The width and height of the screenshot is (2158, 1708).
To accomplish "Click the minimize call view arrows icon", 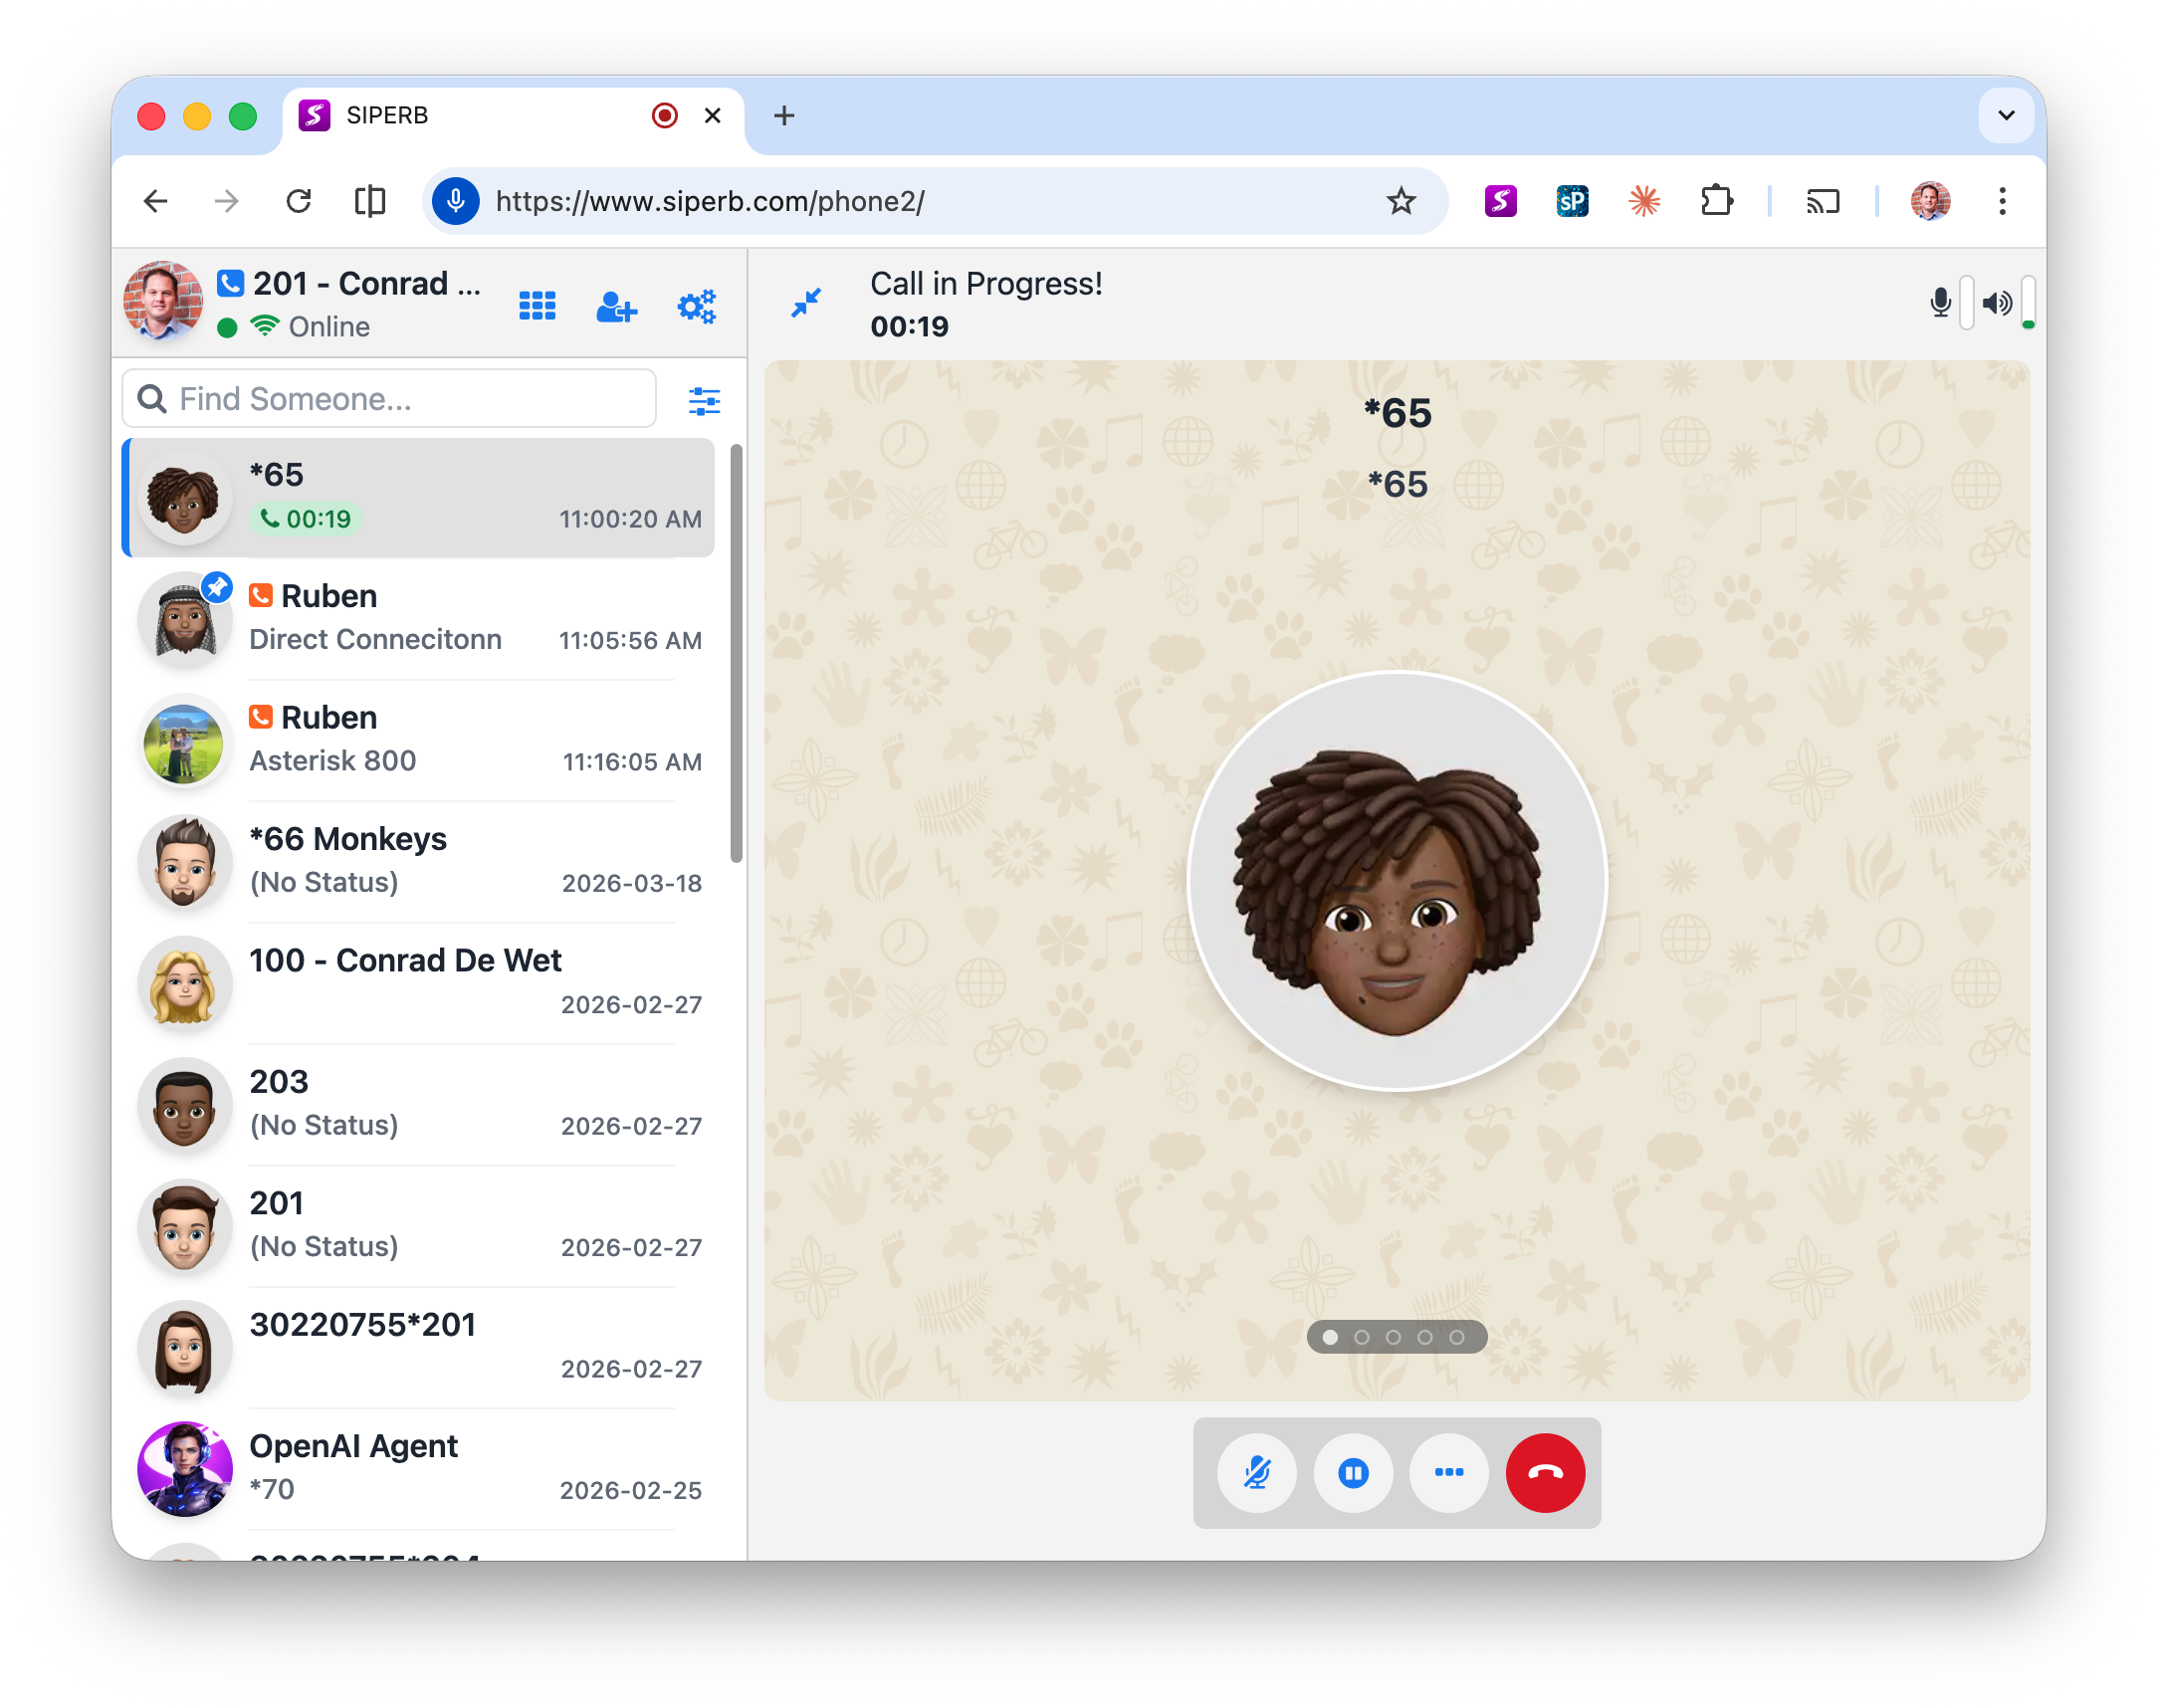I will point(806,302).
